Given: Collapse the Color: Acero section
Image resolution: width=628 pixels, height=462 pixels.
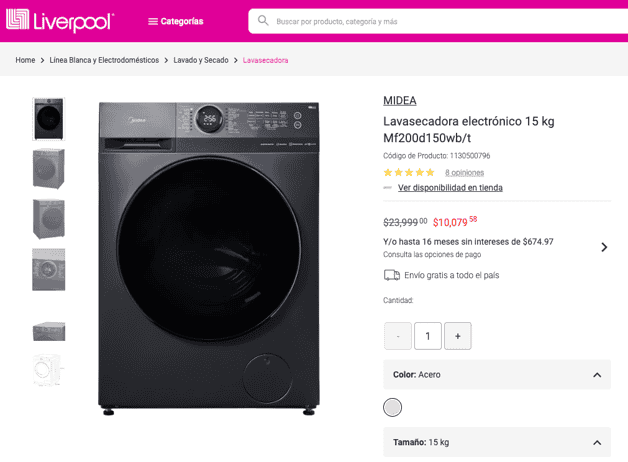Looking at the screenshot, I should click(x=597, y=375).
